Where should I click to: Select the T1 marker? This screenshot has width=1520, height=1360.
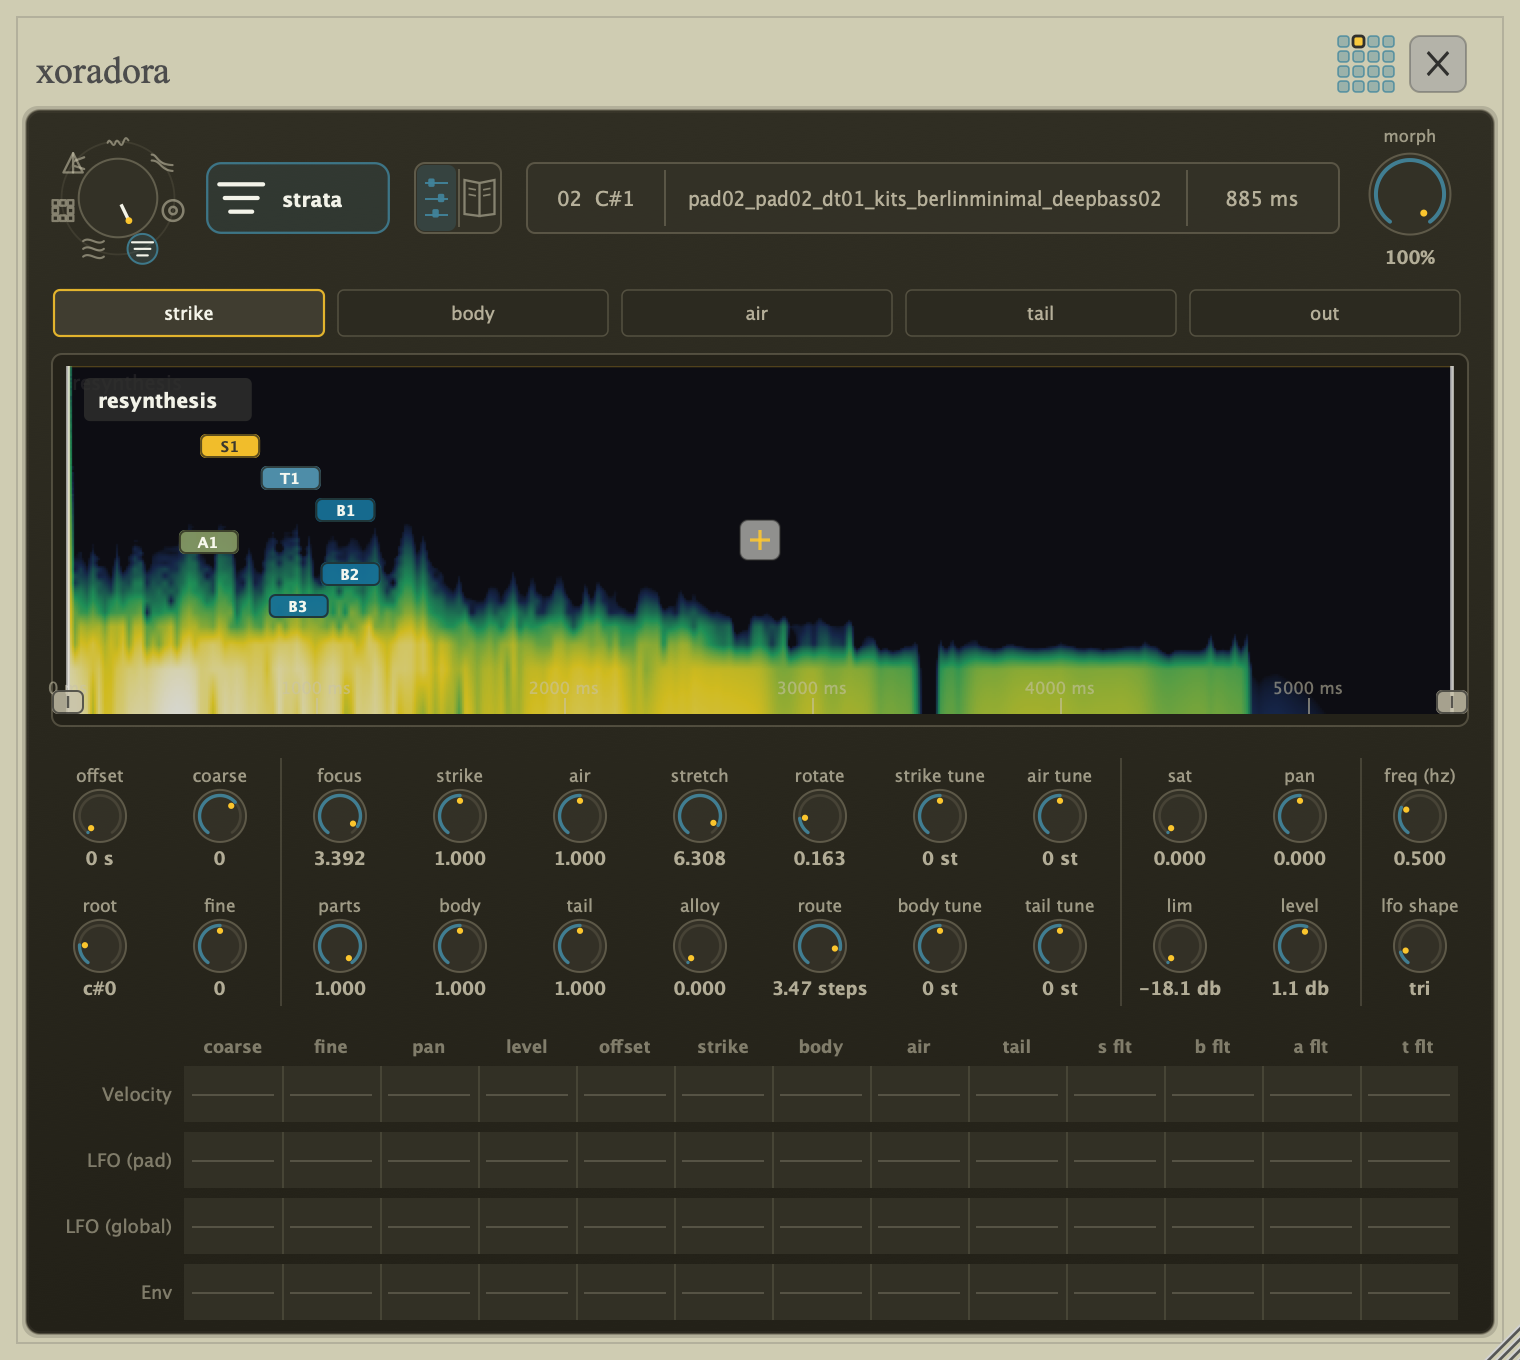tap(290, 478)
